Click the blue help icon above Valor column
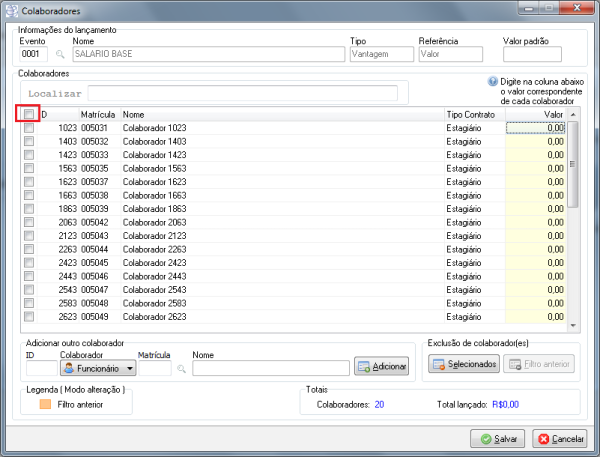 [x=492, y=83]
